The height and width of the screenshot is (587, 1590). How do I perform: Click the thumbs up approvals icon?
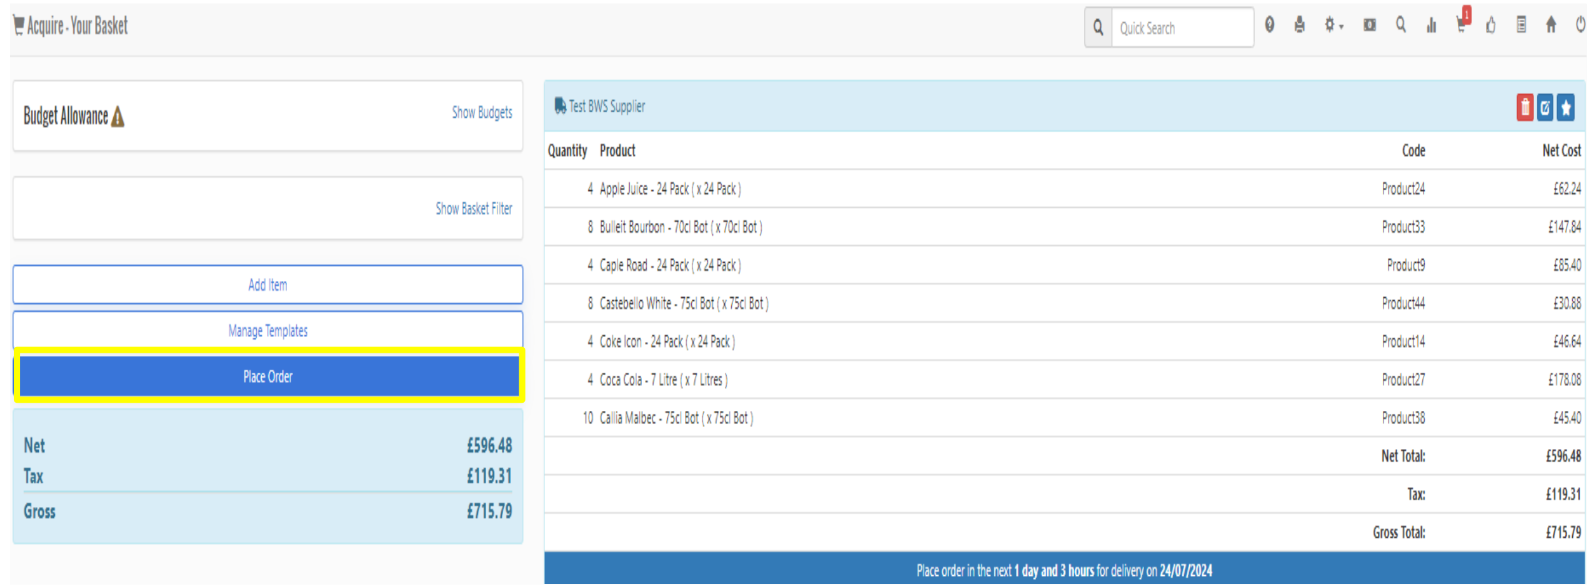(x=1491, y=26)
